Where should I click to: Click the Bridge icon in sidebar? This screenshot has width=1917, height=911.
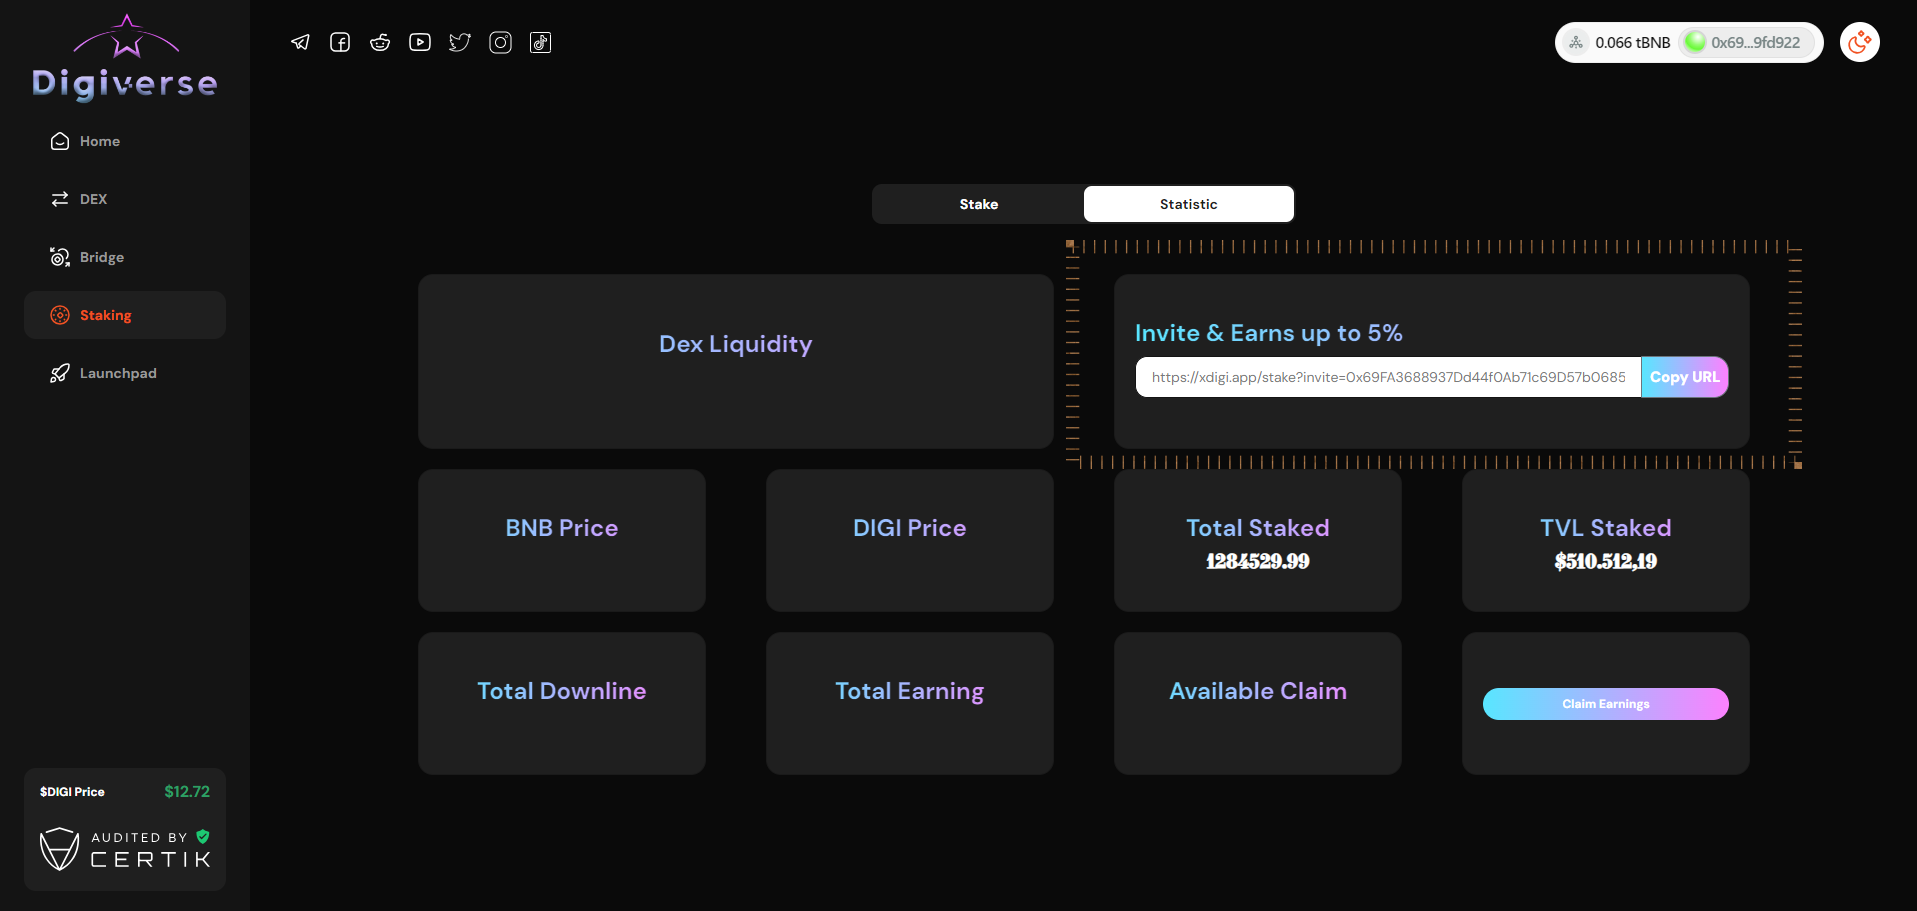60,257
